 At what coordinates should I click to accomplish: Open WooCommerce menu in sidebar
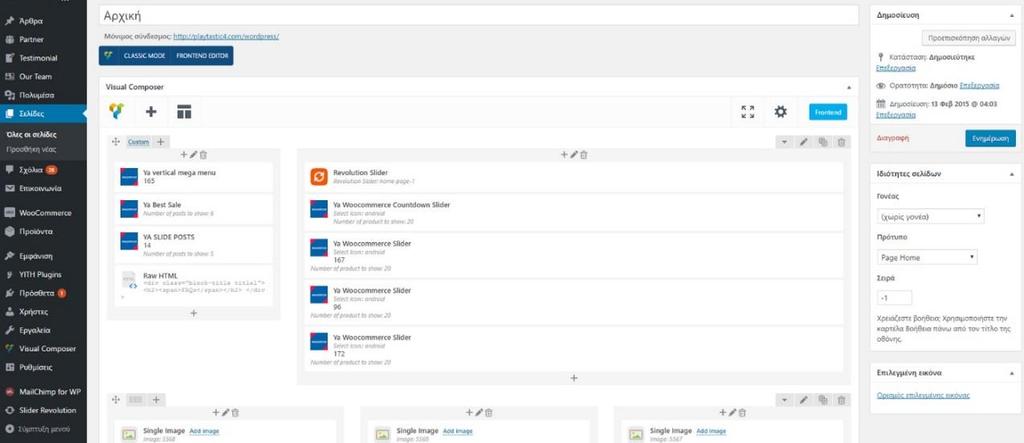(43, 213)
